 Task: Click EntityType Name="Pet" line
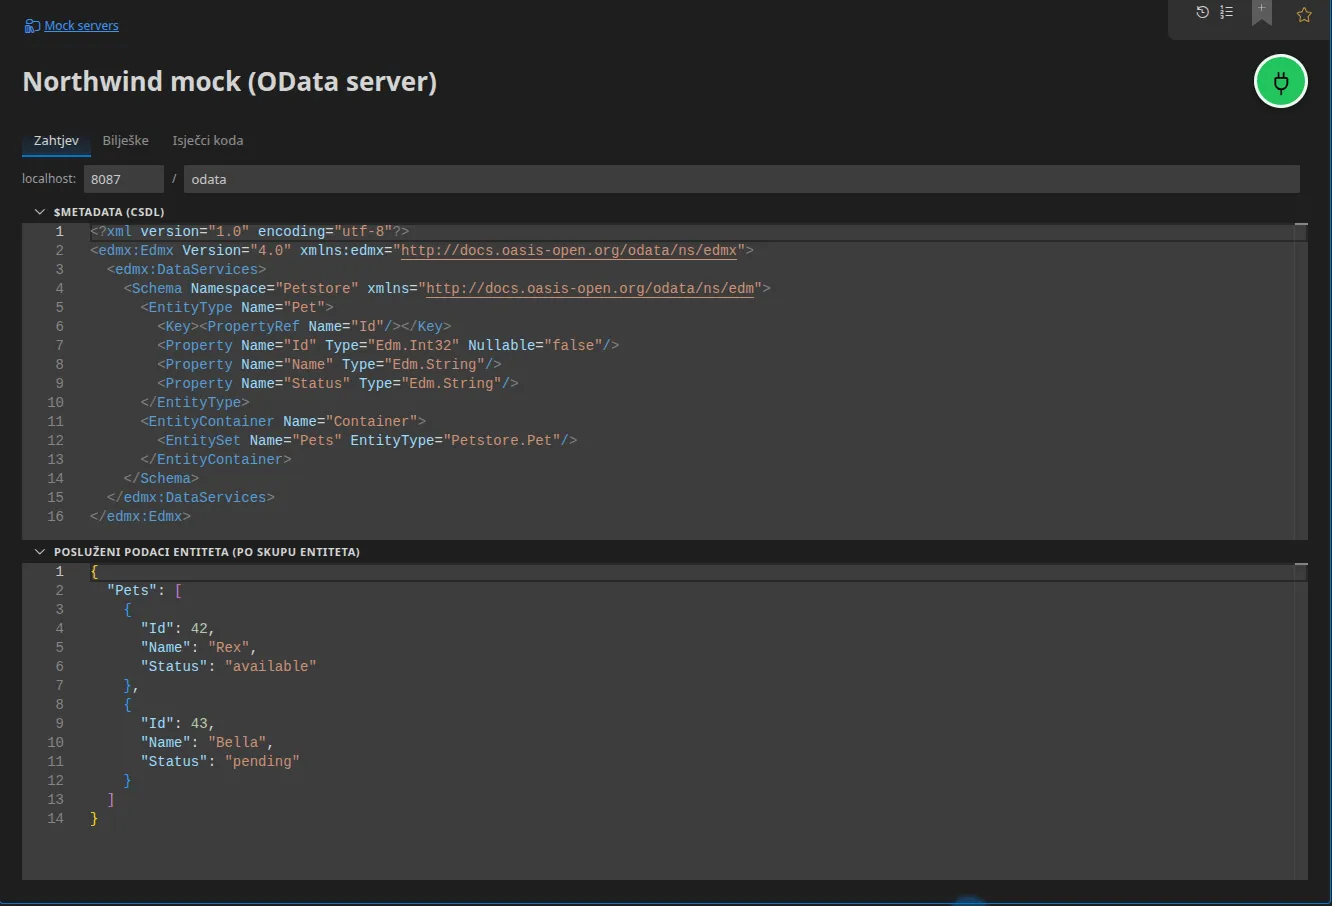(x=237, y=307)
